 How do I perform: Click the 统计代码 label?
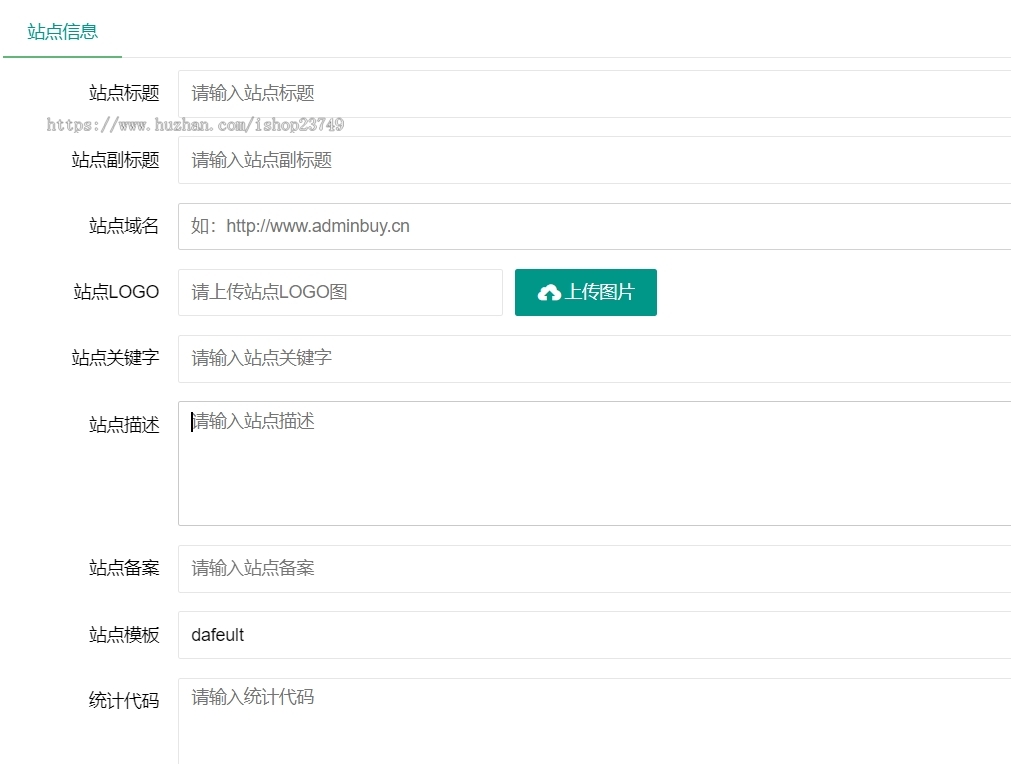tap(124, 701)
